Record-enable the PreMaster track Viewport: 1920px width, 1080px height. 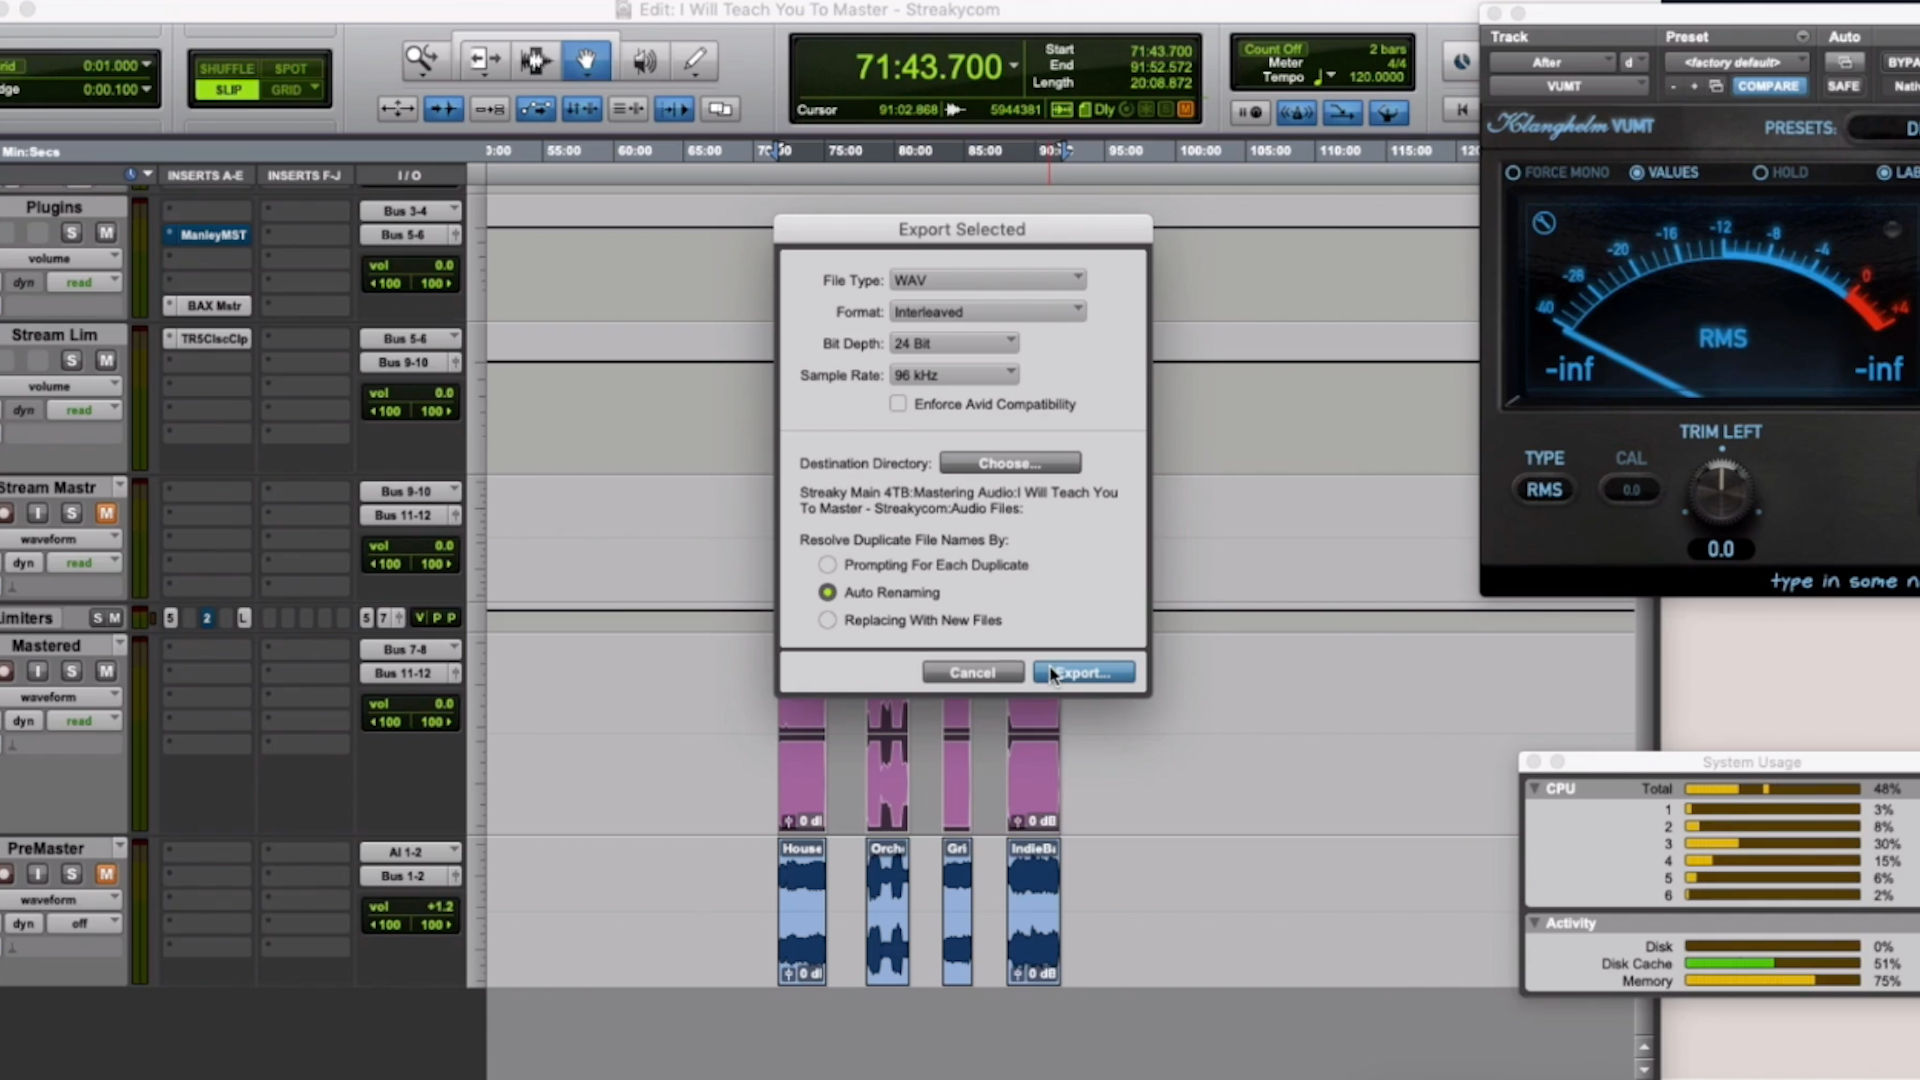click(6, 874)
